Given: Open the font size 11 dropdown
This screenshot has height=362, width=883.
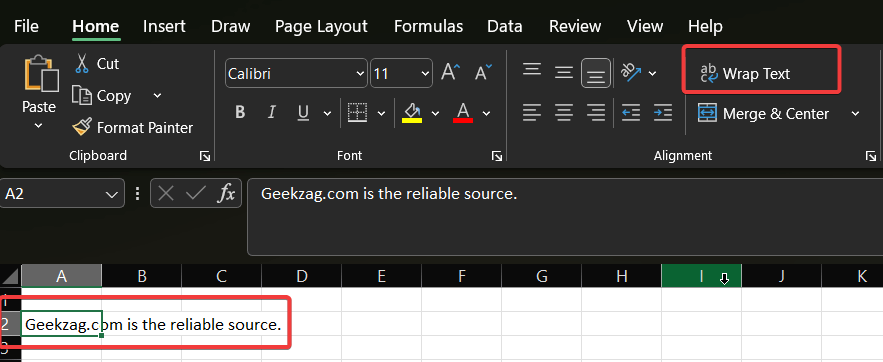Looking at the screenshot, I should pos(425,74).
